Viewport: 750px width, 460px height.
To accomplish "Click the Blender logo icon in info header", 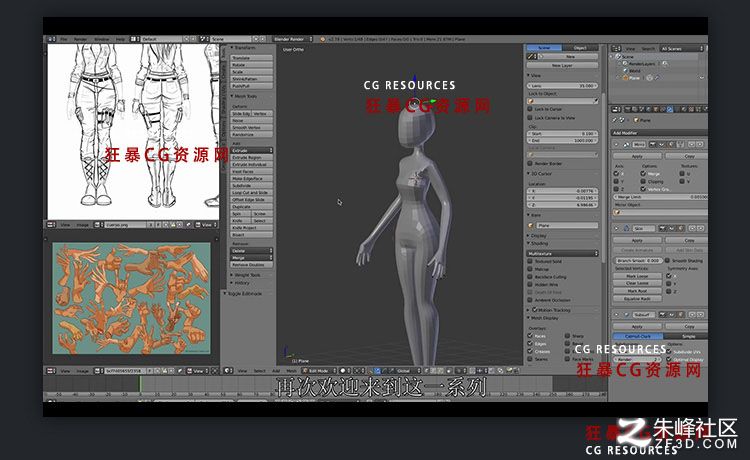I will click(322, 39).
